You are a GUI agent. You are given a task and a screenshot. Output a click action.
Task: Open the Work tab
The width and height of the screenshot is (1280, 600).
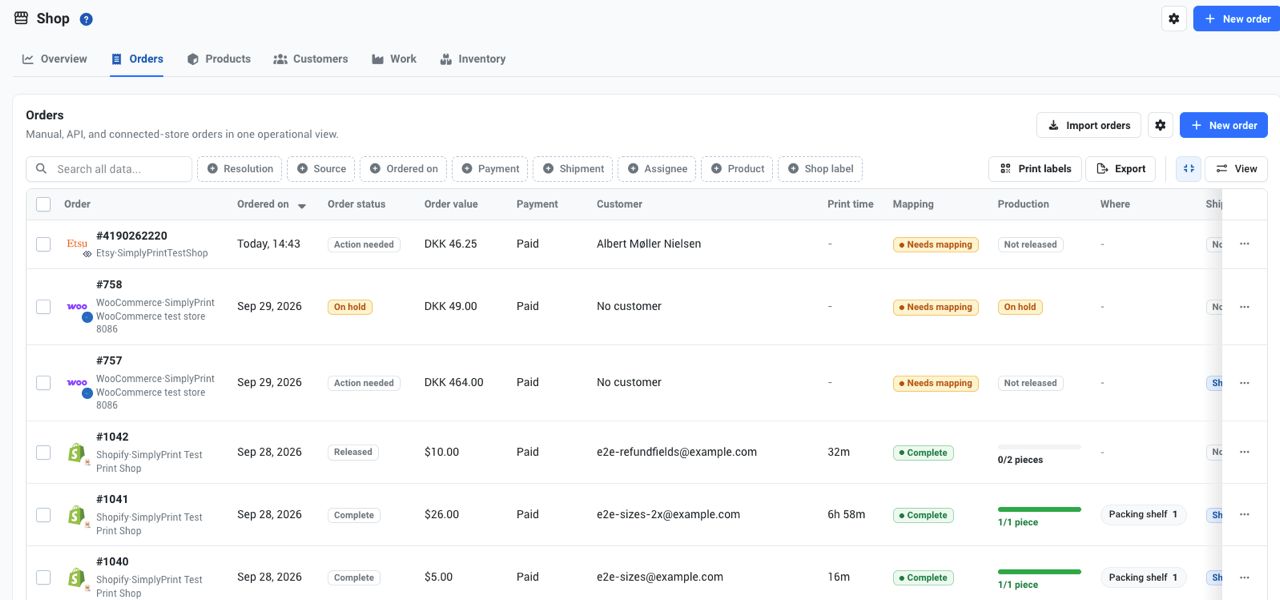[394, 59]
